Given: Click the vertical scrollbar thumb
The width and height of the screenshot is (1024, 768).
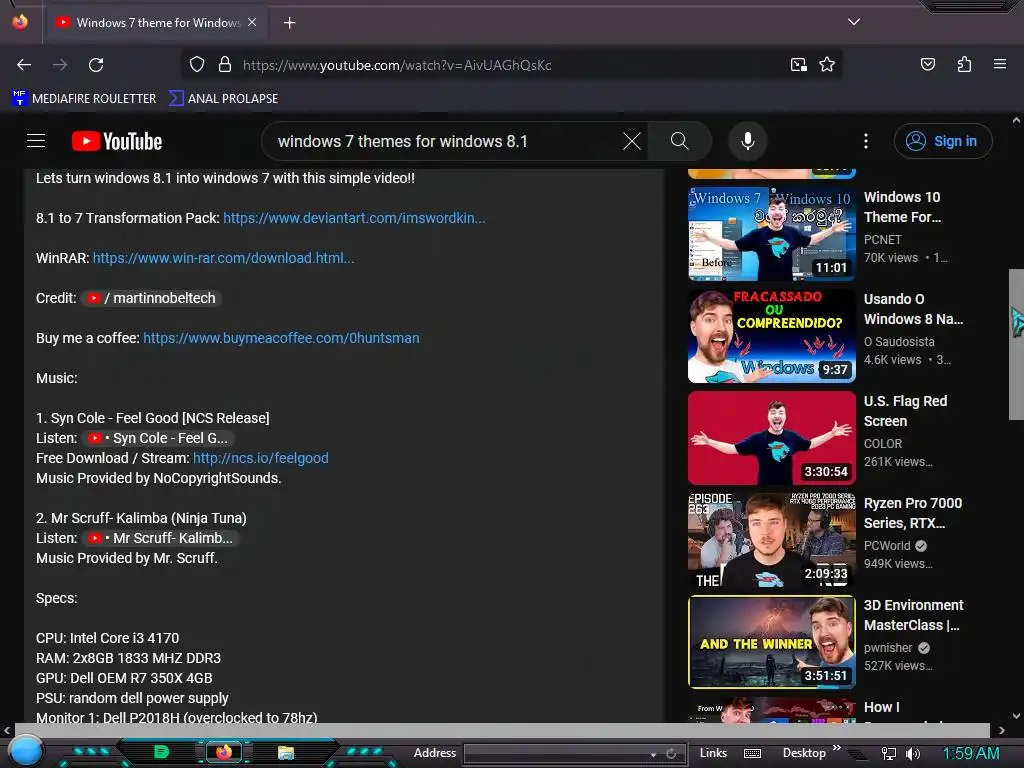Looking at the screenshot, I should (x=1016, y=345).
